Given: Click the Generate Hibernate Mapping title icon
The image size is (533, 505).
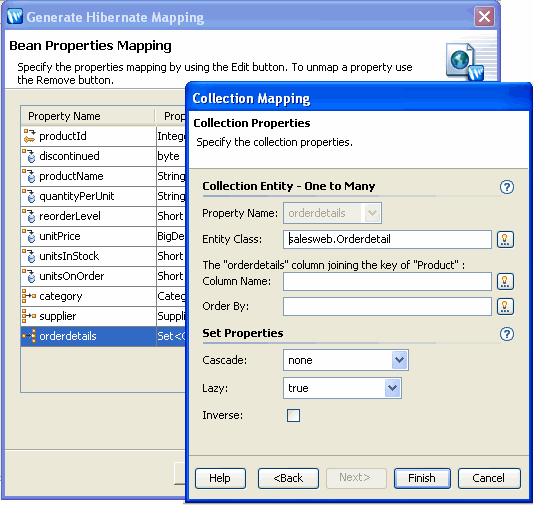Looking at the screenshot, I should pyautogui.click(x=15, y=16).
